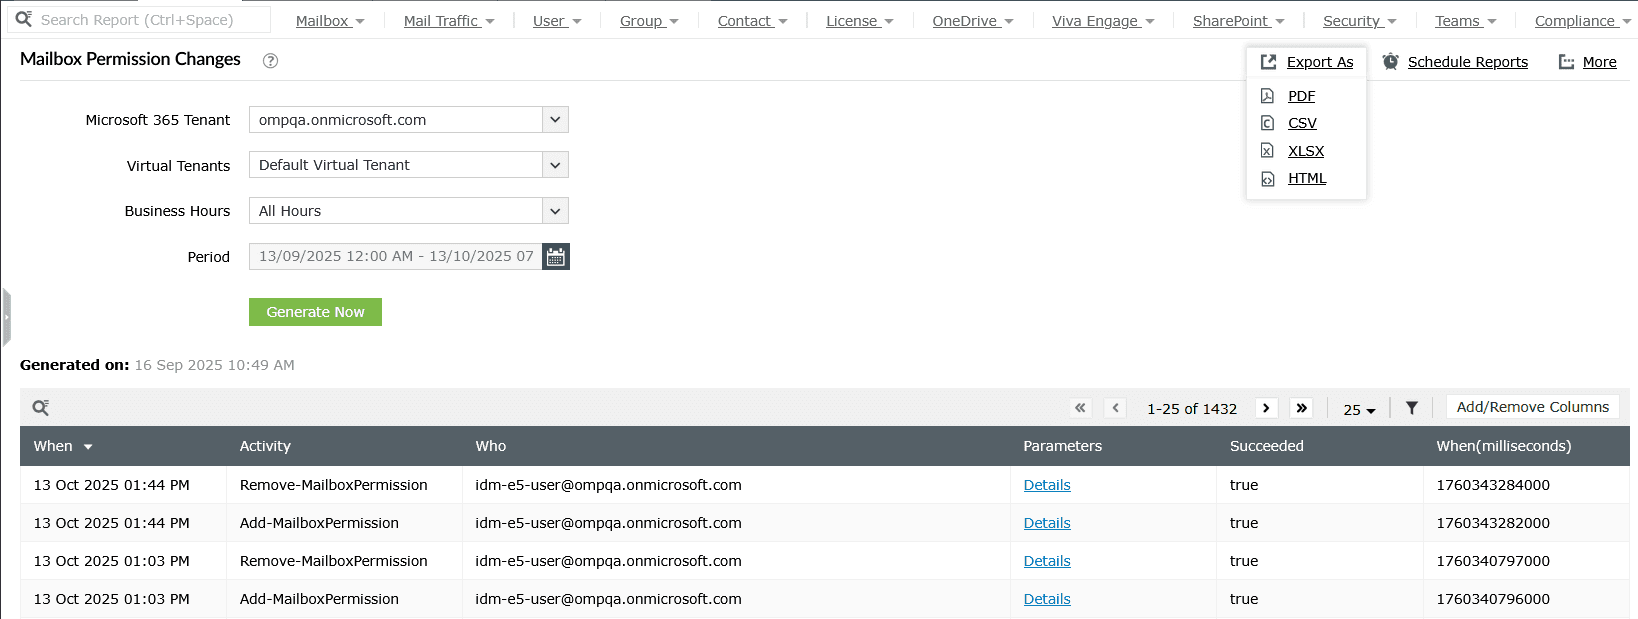Export report as PDF

click(x=1301, y=96)
